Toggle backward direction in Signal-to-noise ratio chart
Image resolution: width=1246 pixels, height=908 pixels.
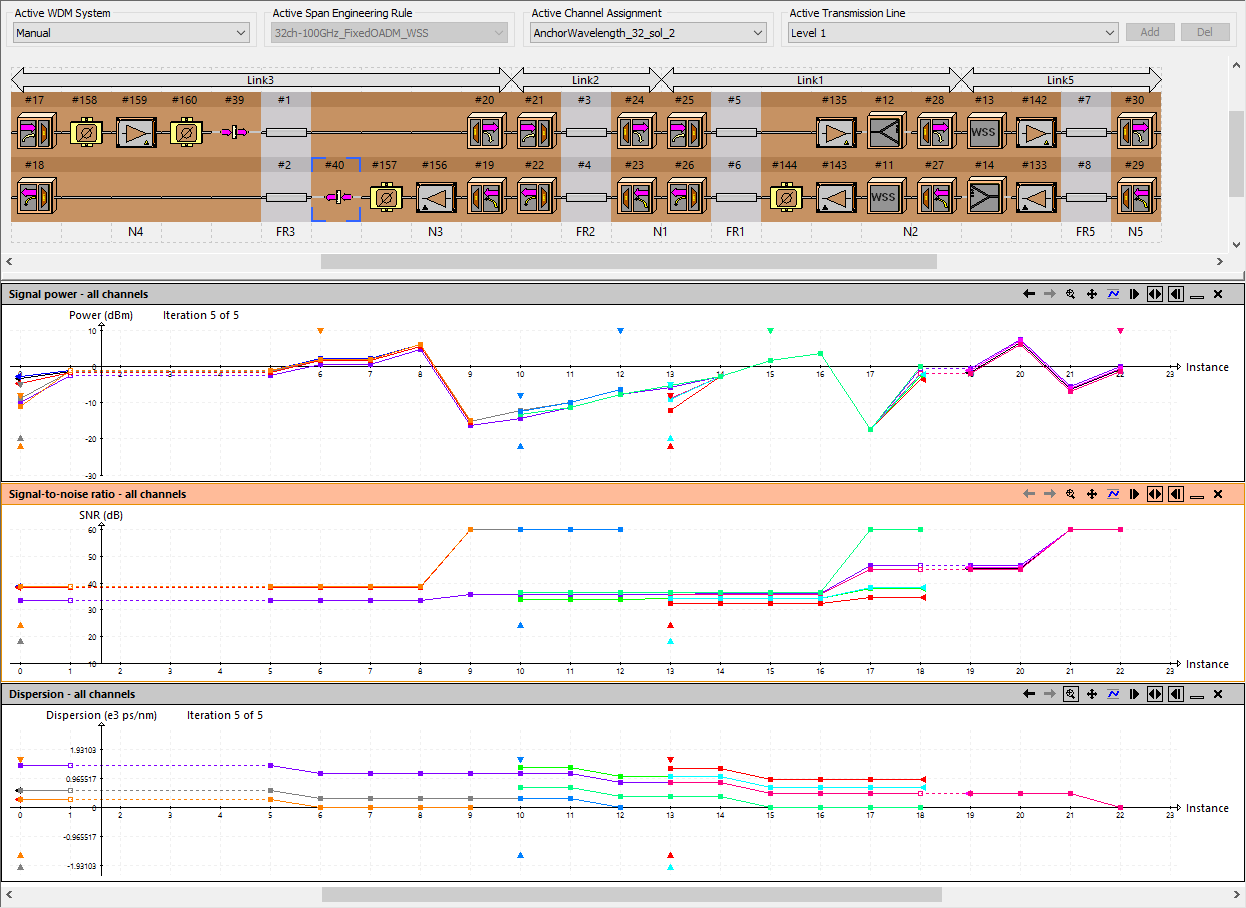(1176, 494)
